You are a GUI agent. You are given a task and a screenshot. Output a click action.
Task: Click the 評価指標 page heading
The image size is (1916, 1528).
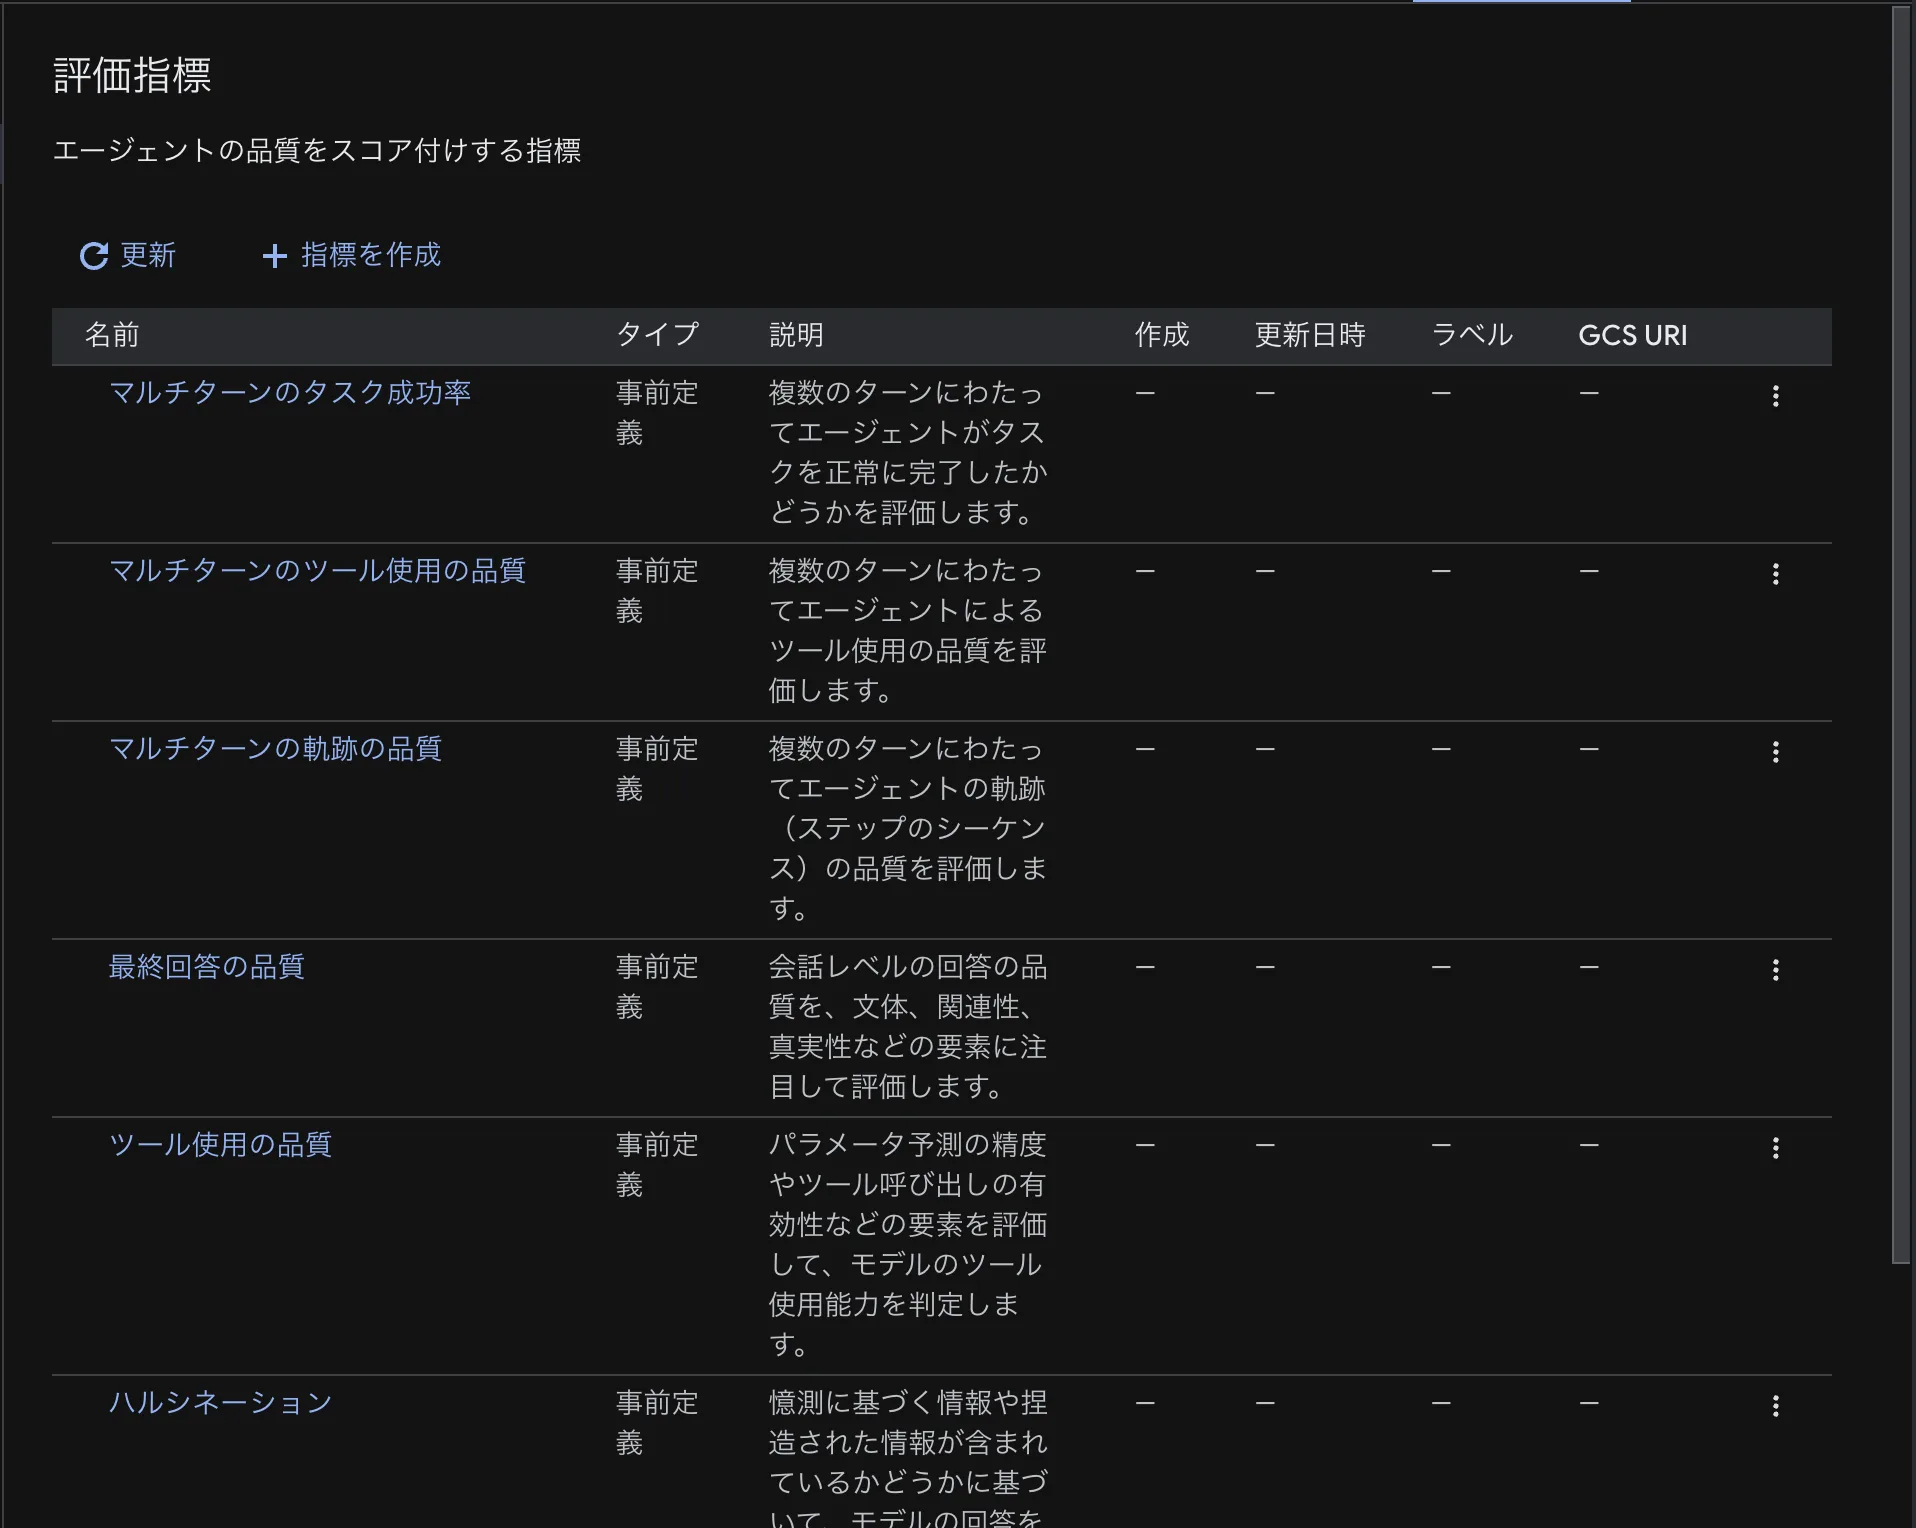coord(132,76)
